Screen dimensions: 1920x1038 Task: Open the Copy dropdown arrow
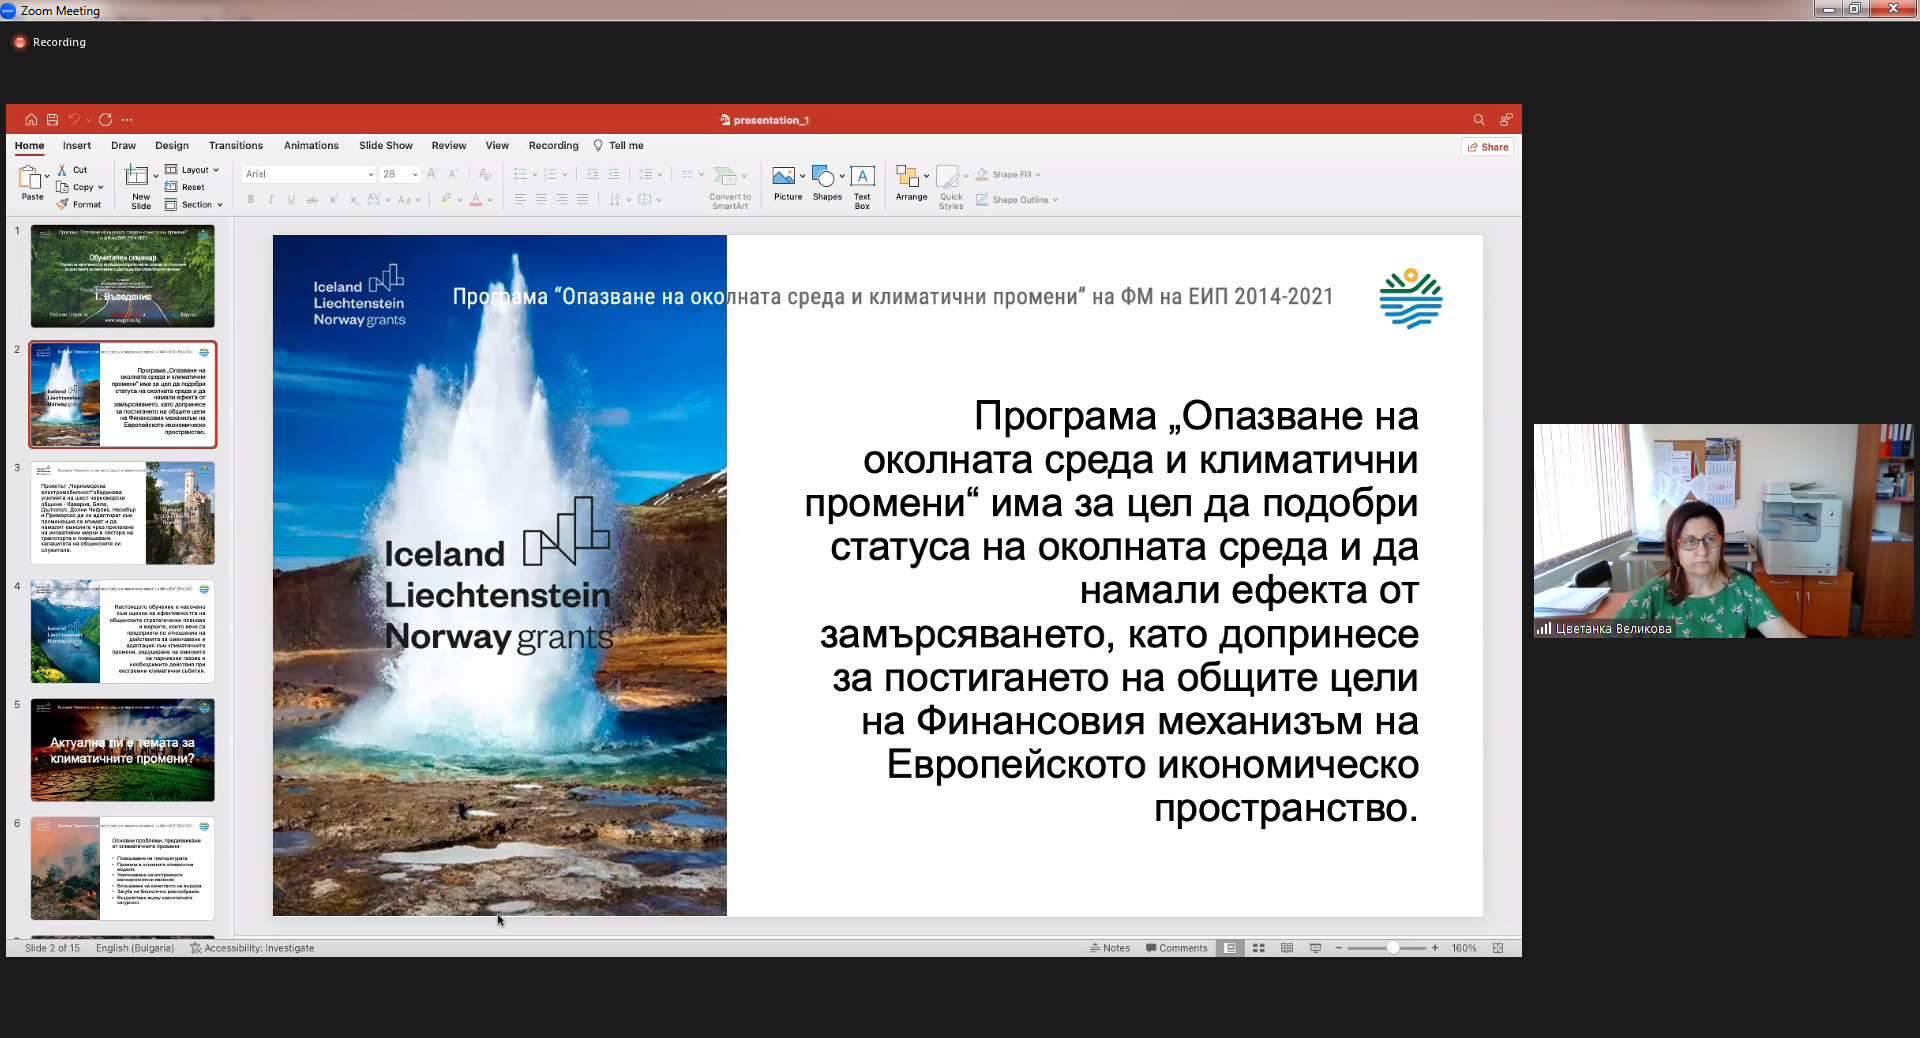[100, 187]
